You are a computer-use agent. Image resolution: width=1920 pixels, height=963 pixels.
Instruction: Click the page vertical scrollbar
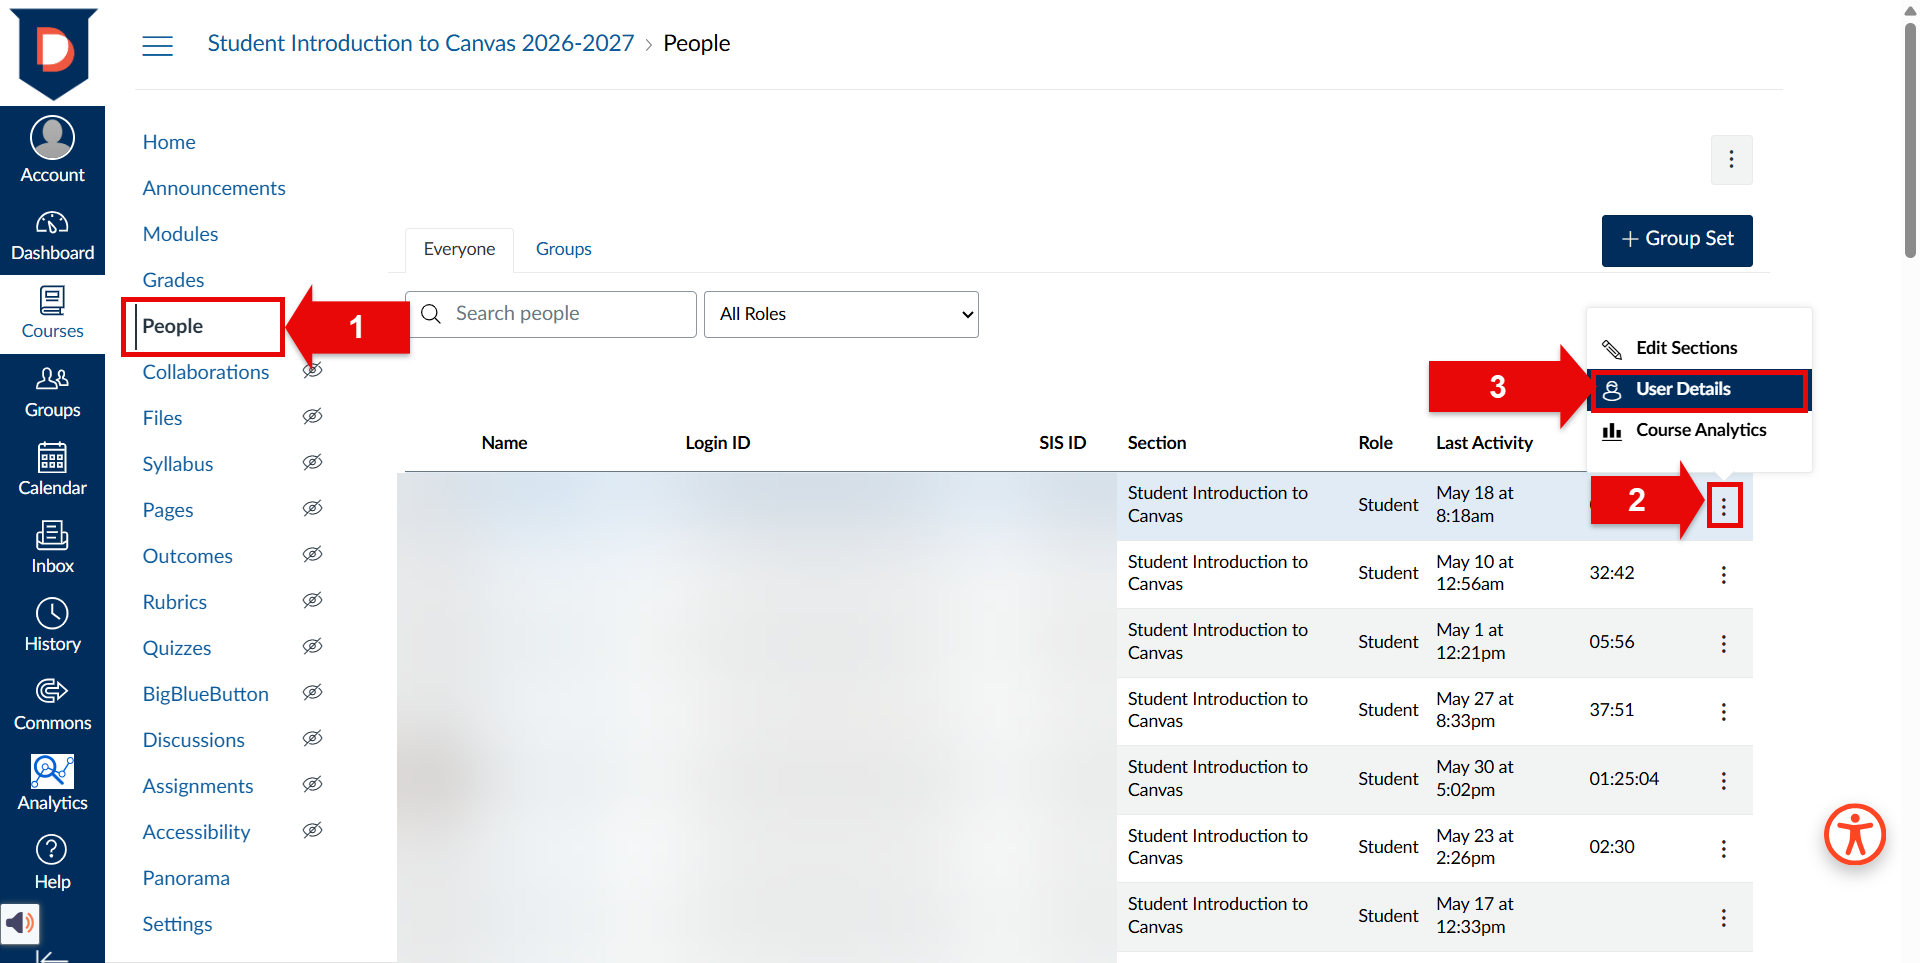pyautogui.click(x=1910, y=140)
